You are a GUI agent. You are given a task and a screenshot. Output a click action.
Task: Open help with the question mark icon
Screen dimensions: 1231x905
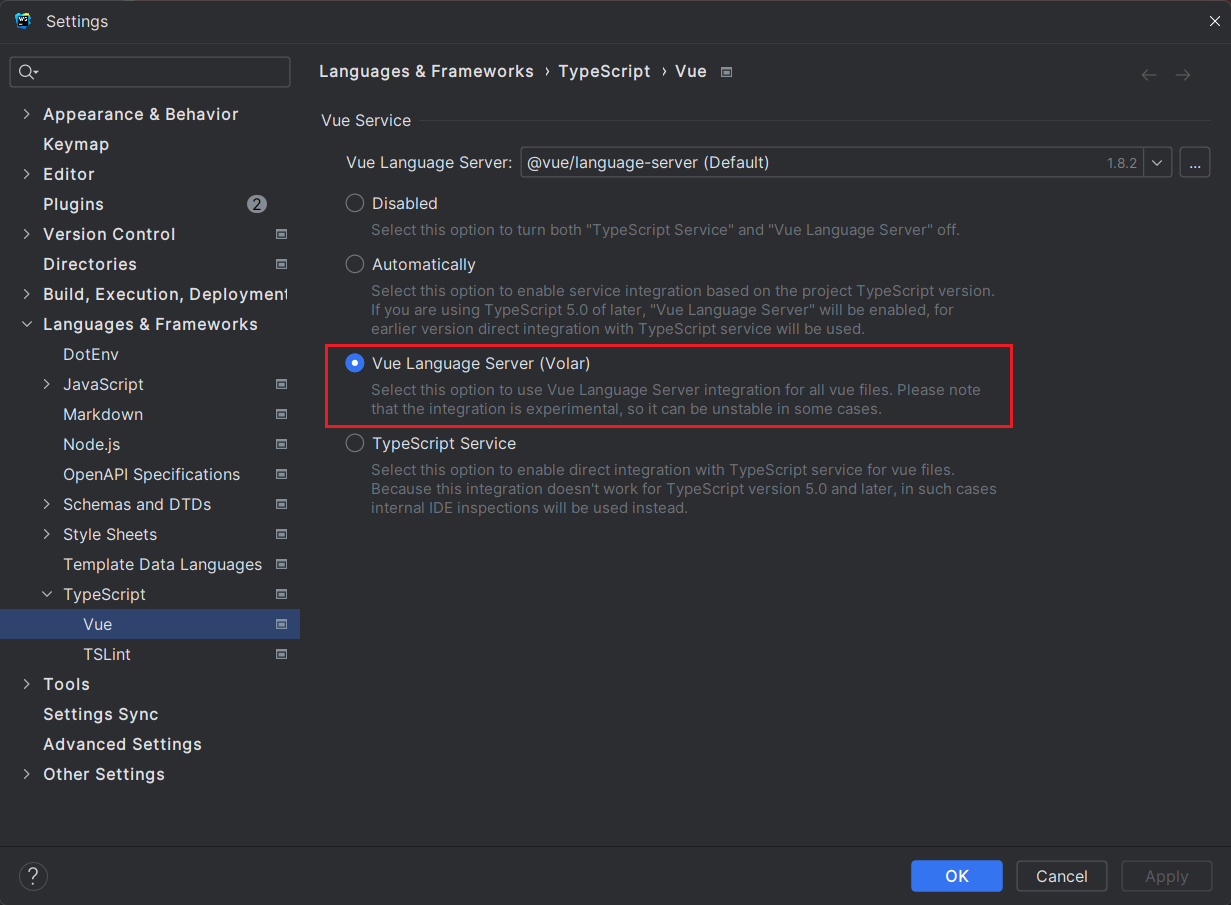33,877
